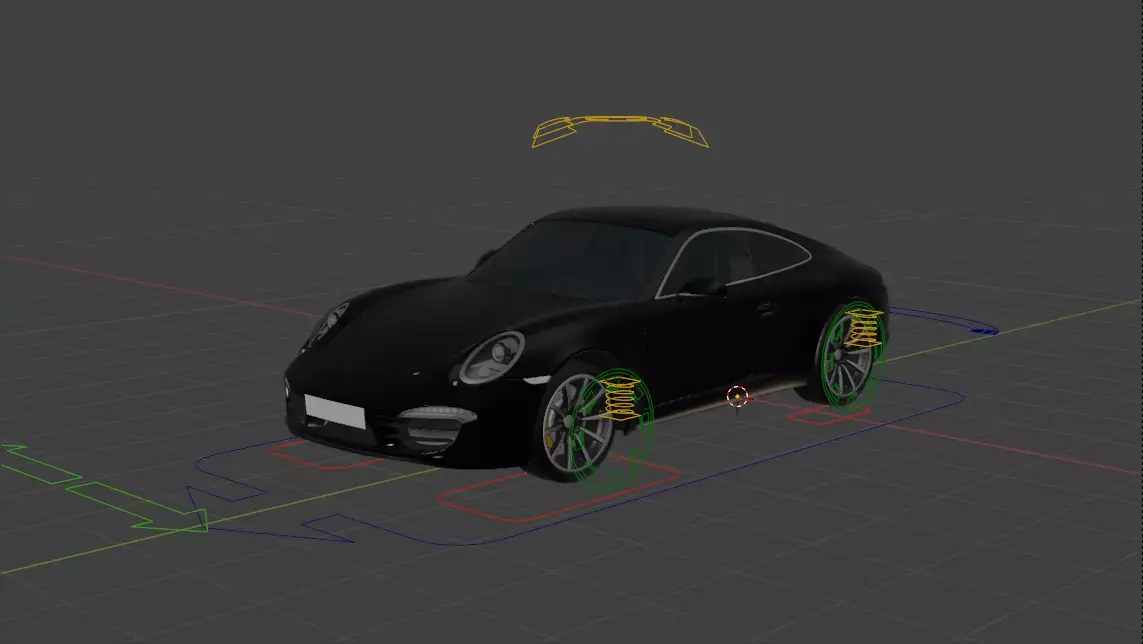Image resolution: width=1143 pixels, height=644 pixels.
Task: Select the yellow spring control on rear wheel
Action: (864, 327)
